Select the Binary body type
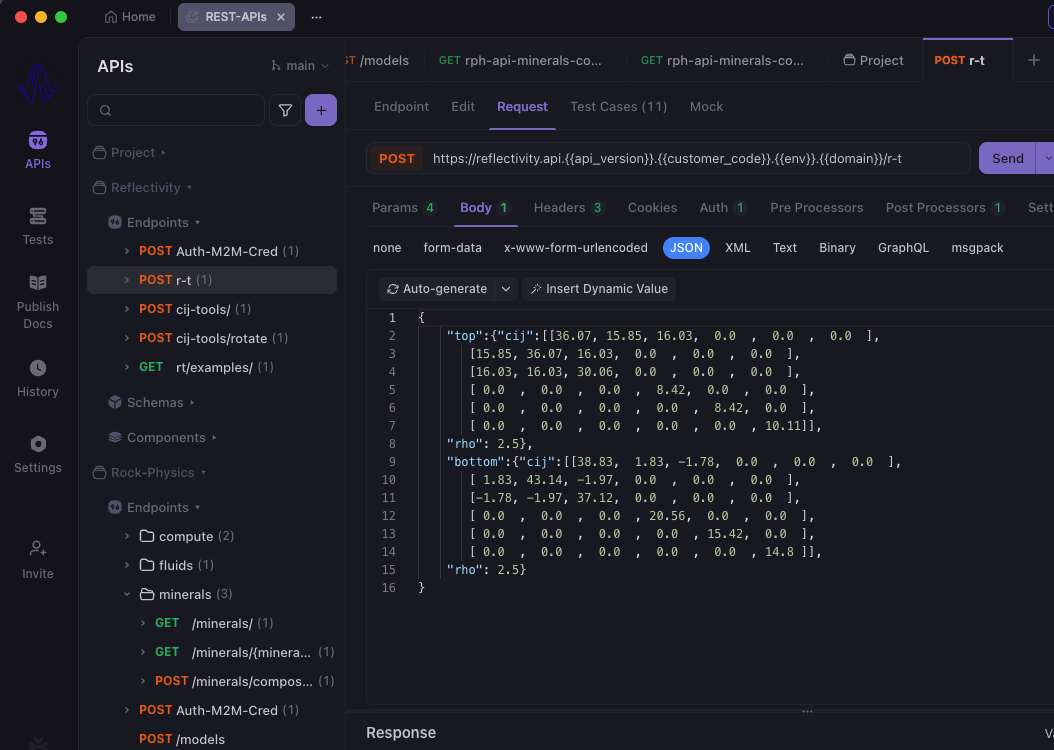The width and height of the screenshot is (1054, 750). click(837, 248)
